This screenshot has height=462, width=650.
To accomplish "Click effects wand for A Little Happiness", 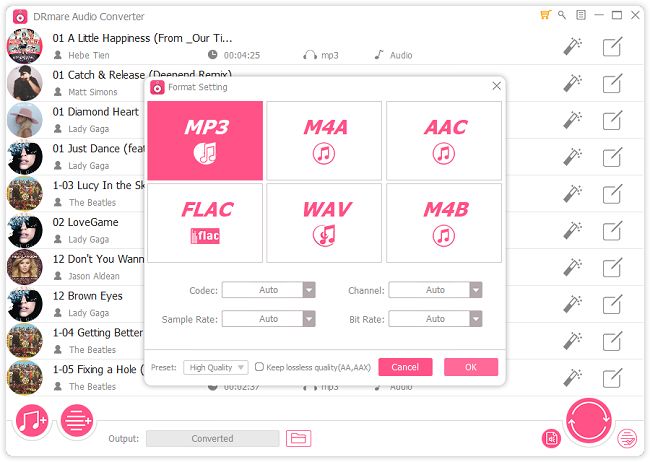I will coord(572,46).
